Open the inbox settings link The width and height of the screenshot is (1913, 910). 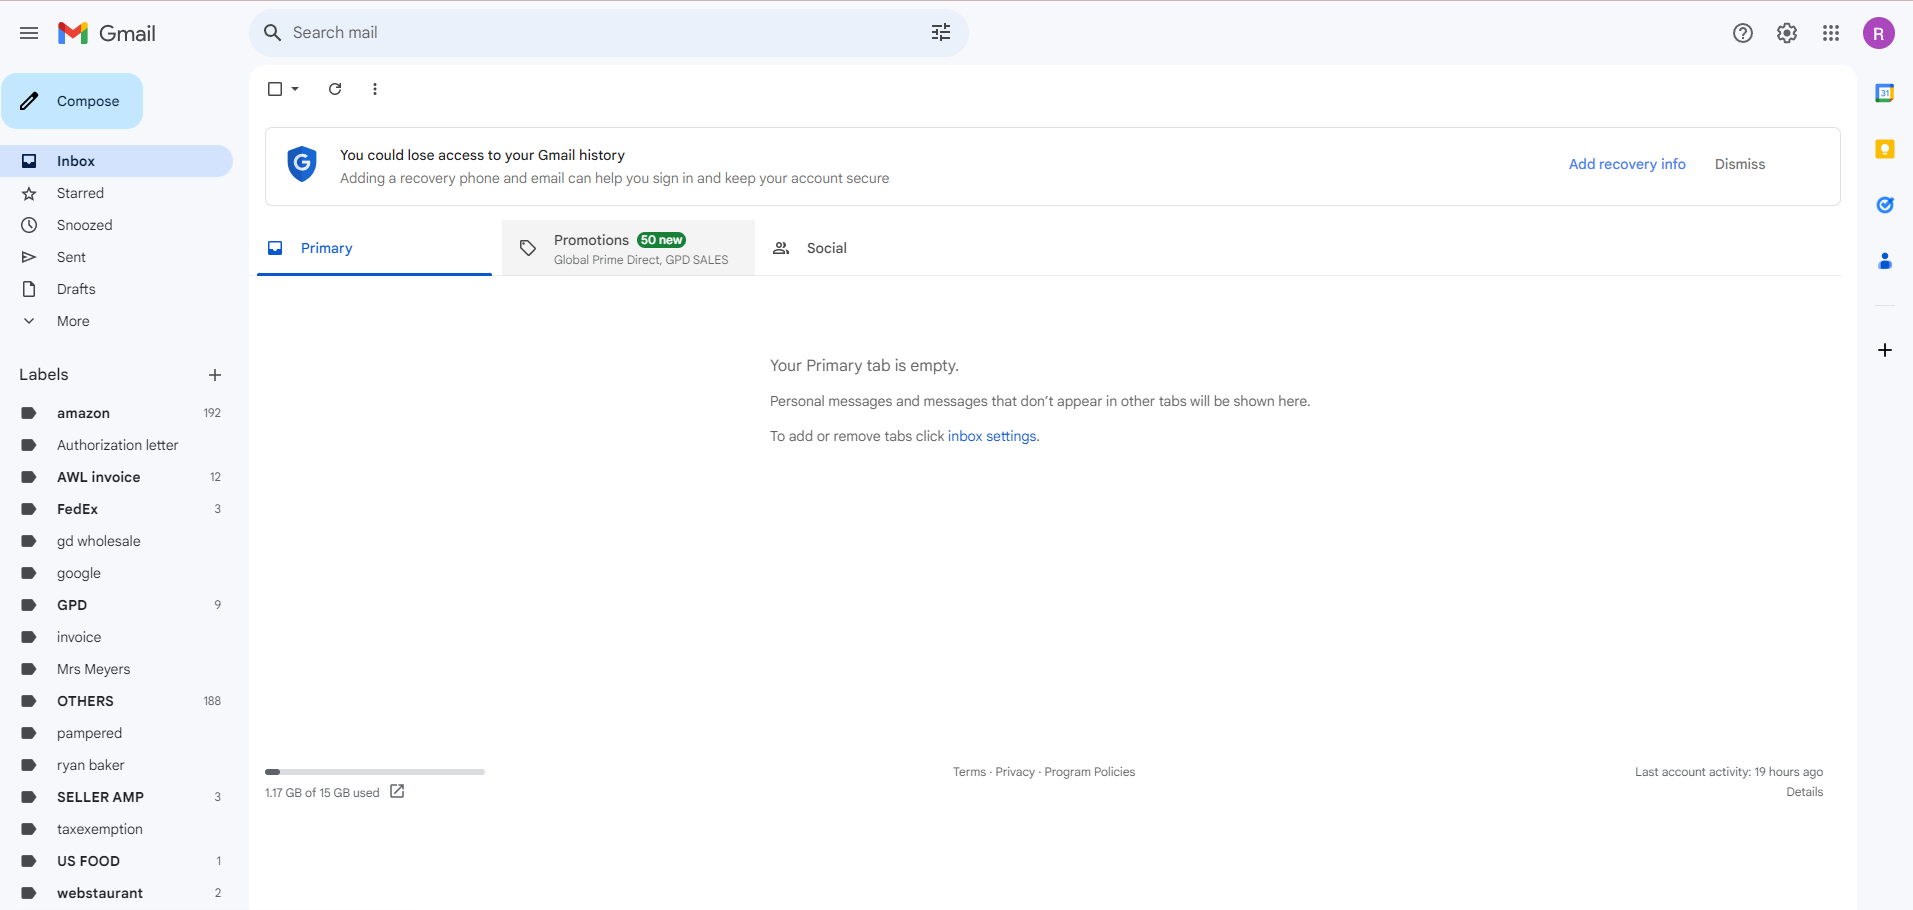pyautogui.click(x=992, y=436)
